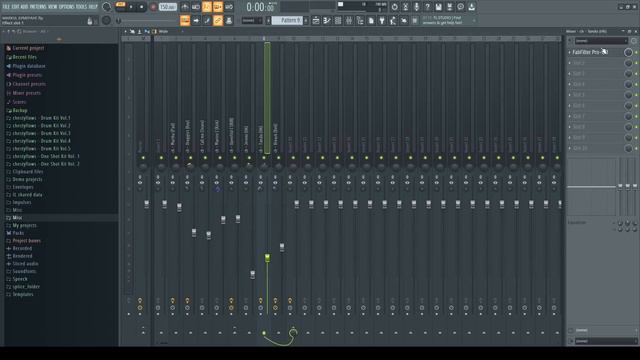640x360 pixels.
Task: Click the arrow icon on the second toolbar row
Action: [x=196, y=20]
